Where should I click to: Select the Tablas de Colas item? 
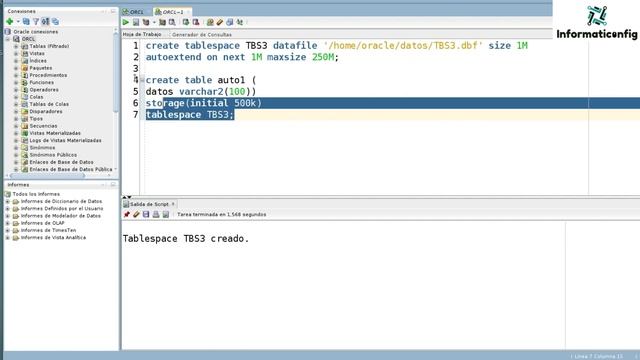(49, 104)
